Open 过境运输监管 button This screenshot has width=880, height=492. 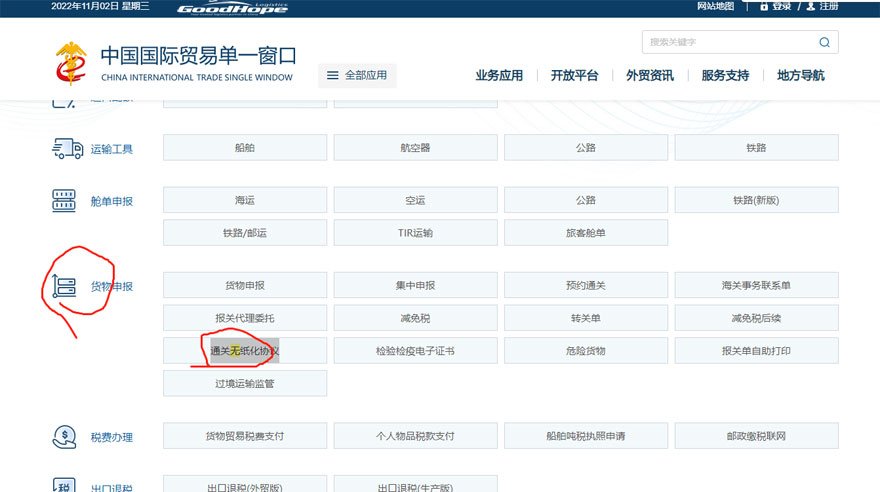tap(245, 384)
